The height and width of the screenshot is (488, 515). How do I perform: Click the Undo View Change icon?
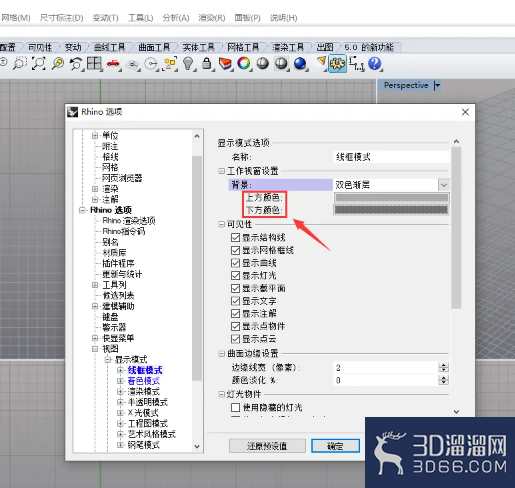tap(76, 63)
